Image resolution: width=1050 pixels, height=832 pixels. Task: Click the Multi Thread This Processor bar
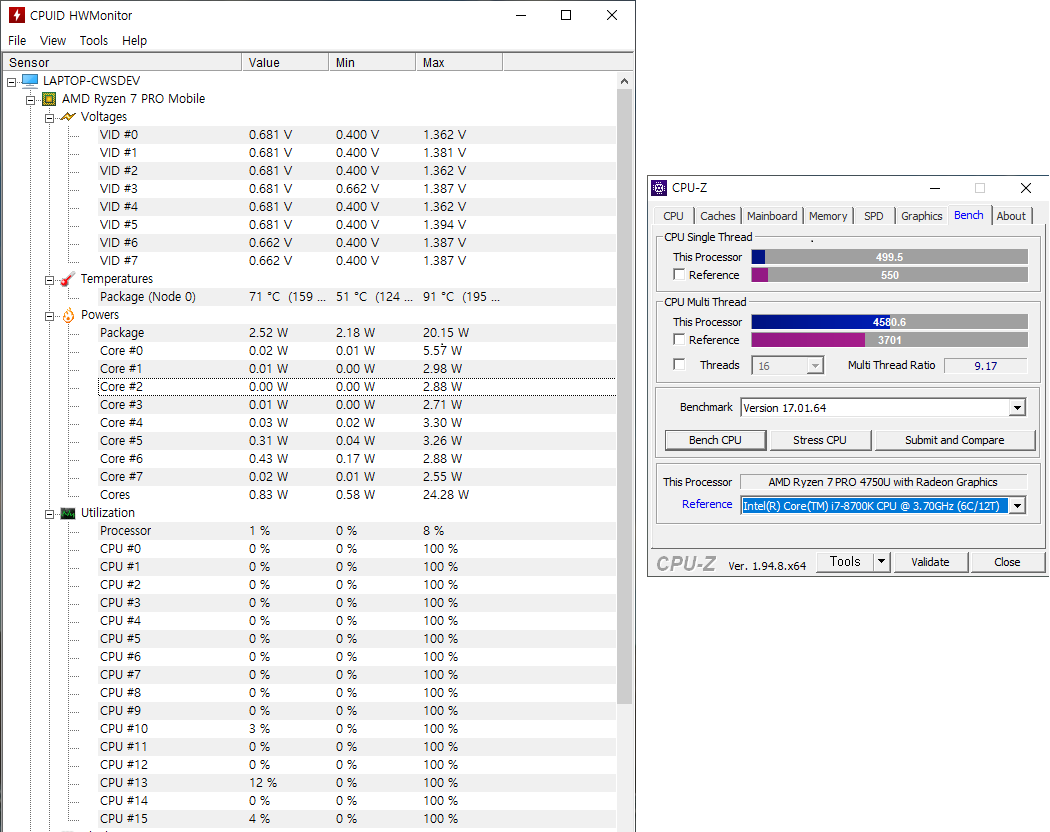click(x=889, y=322)
